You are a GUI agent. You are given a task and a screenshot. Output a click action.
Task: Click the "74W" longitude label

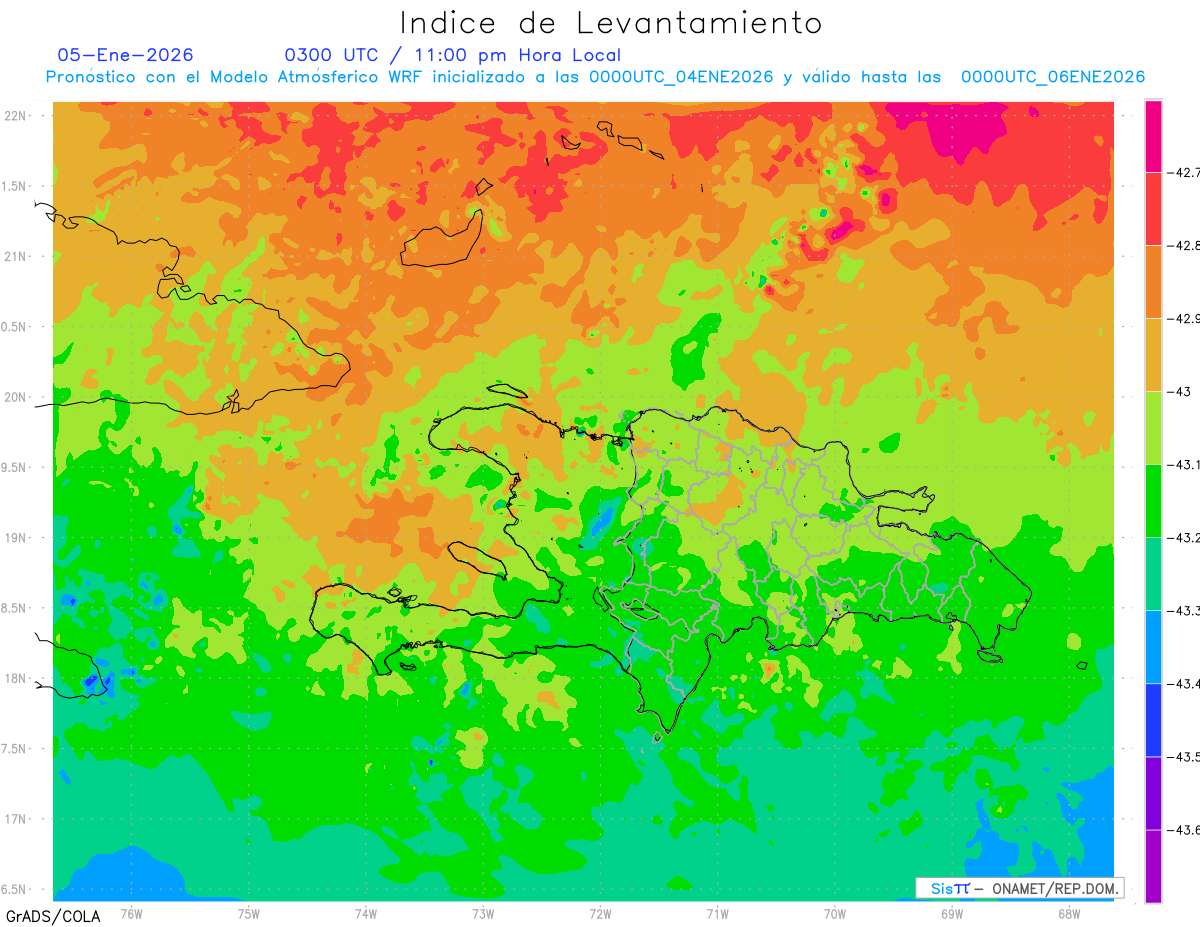click(x=366, y=914)
